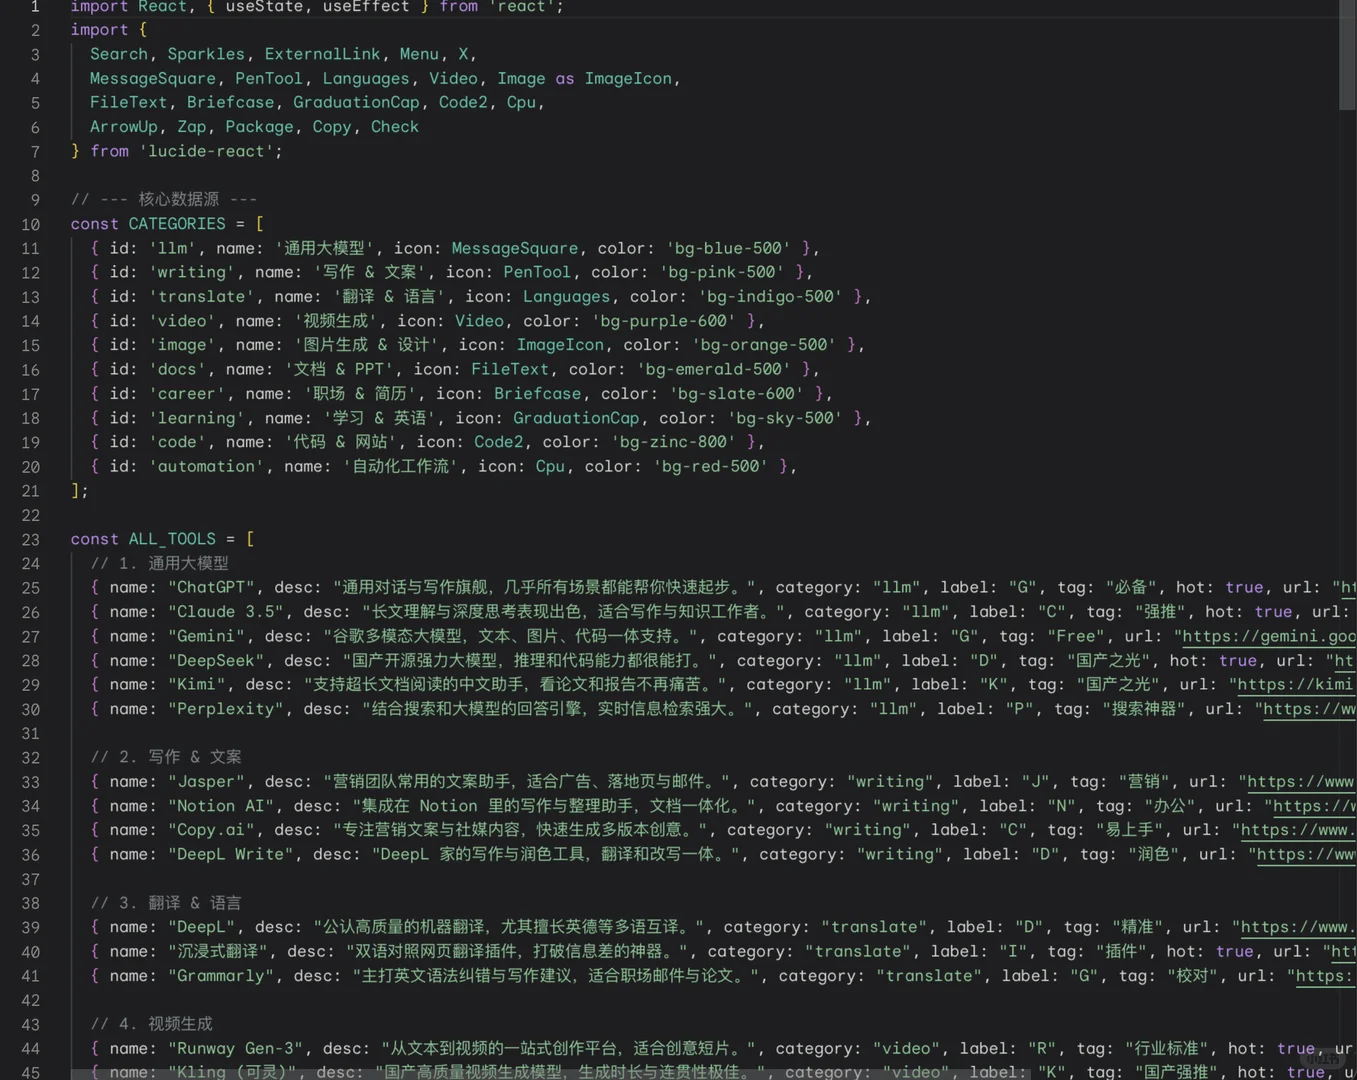
Task: Click the 'lucide-react' import string
Action: [x=206, y=151]
